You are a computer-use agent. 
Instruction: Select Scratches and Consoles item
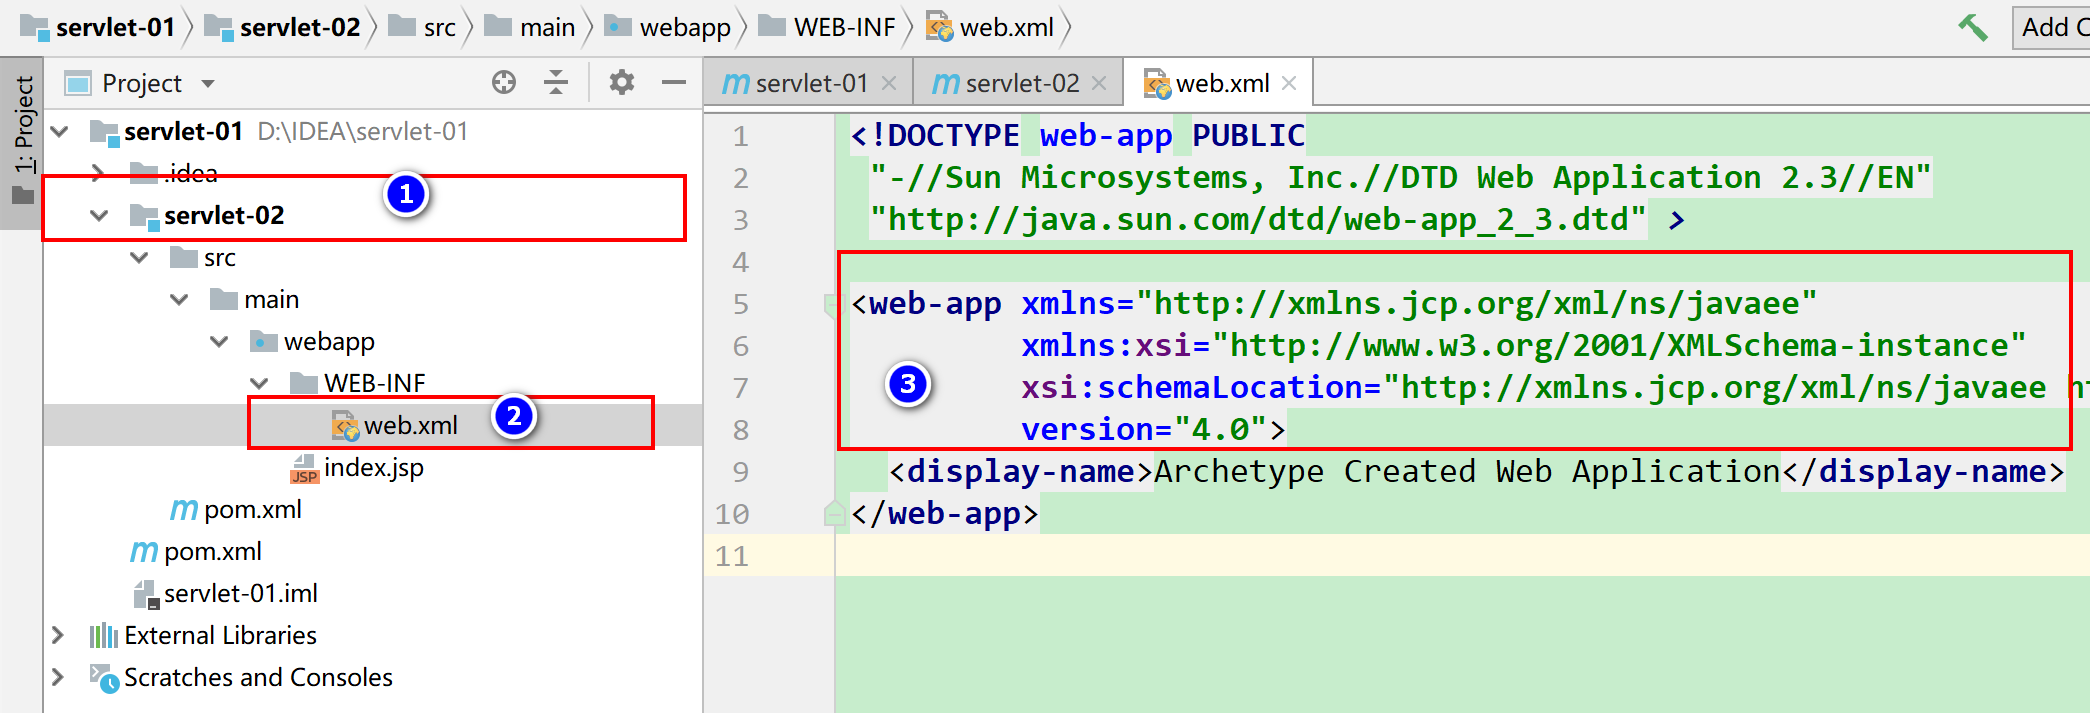[258, 677]
